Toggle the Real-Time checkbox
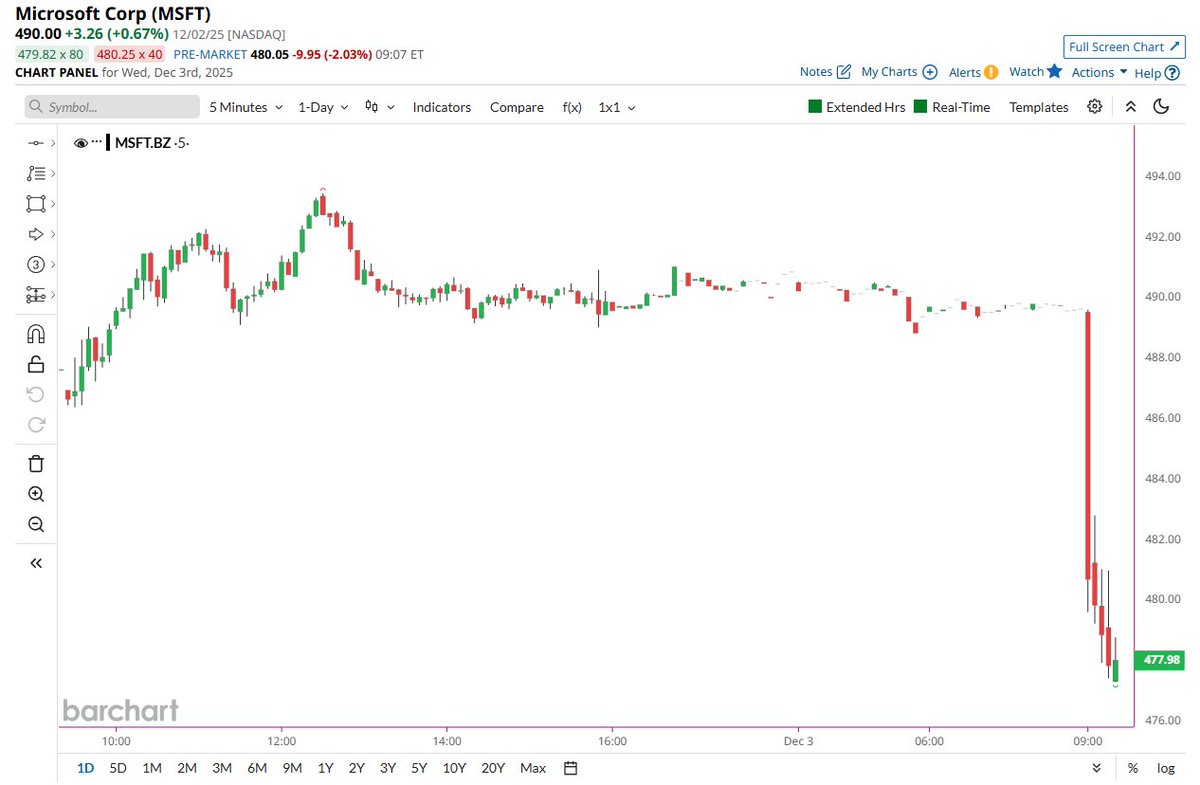Image resolution: width=1200 pixels, height=785 pixels. (952, 107)
